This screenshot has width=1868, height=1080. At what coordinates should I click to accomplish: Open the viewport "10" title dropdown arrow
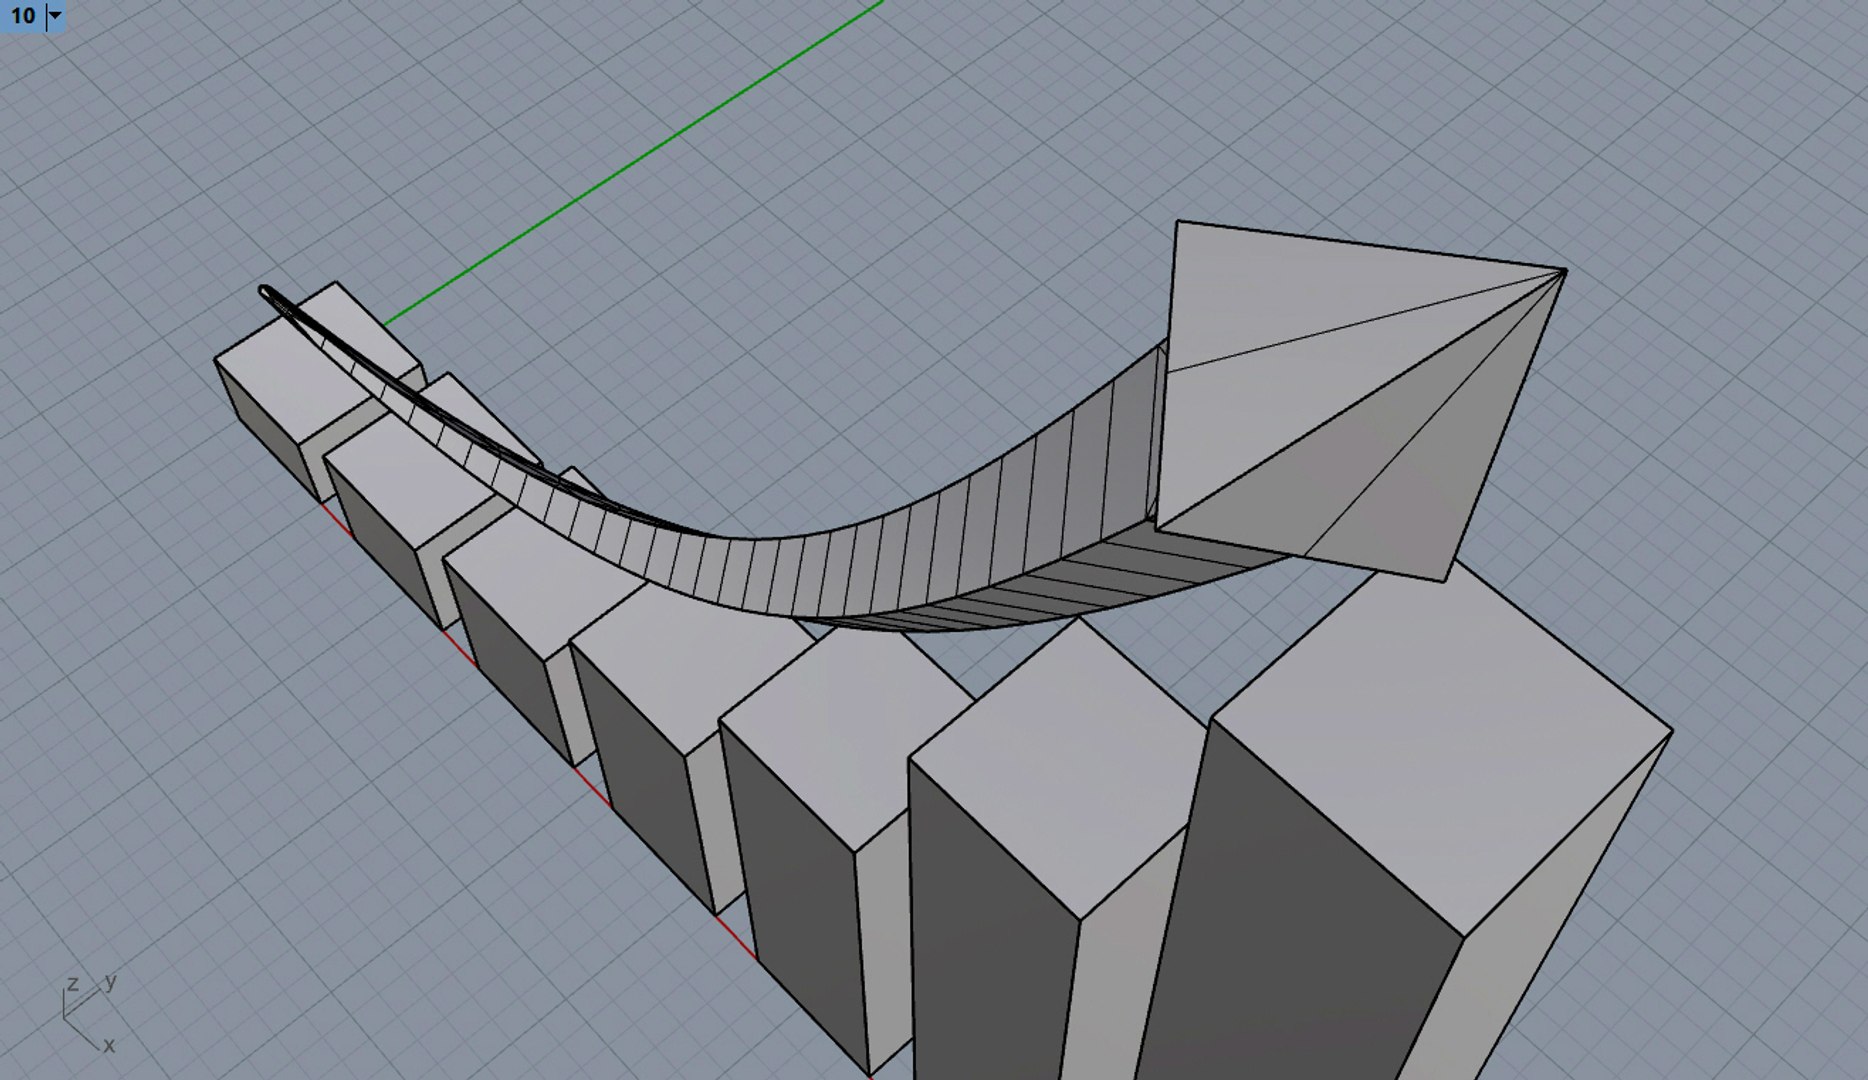click(55, 16)
